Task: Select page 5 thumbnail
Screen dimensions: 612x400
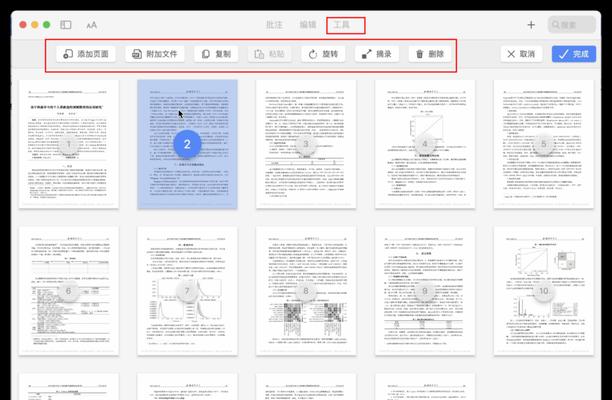Action: tap(544, 144)
